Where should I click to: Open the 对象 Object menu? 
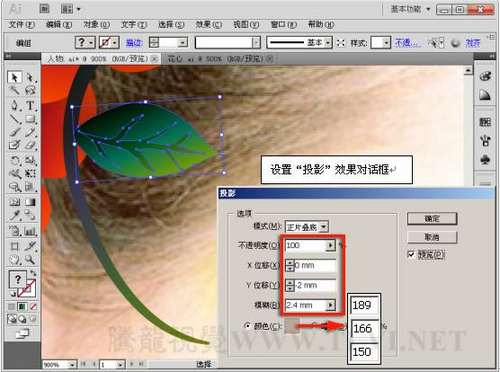tap(96, 25)
